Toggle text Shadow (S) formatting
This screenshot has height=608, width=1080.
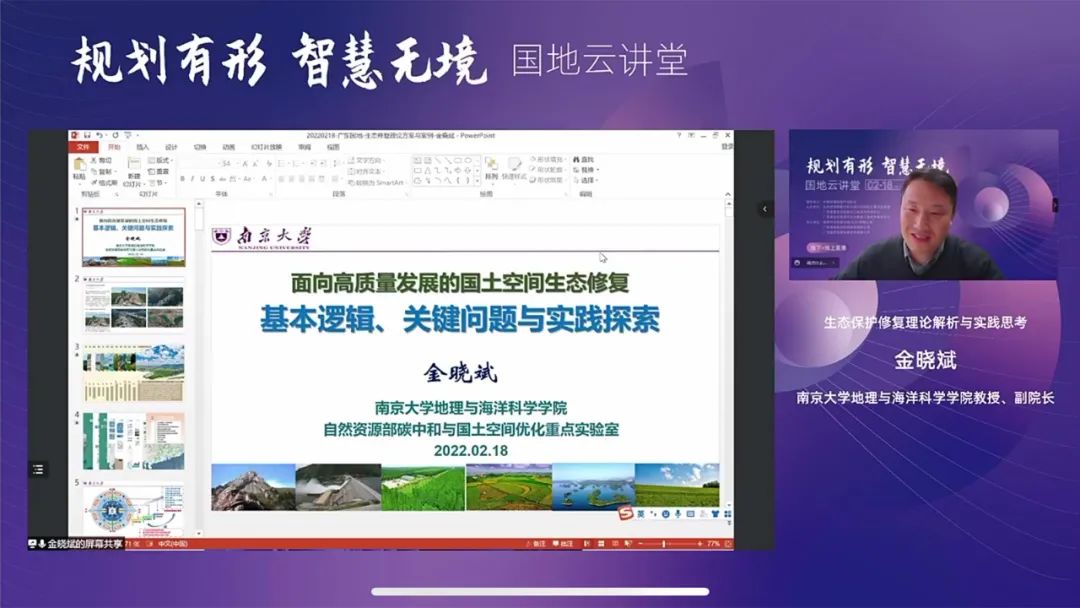[213, 179]
